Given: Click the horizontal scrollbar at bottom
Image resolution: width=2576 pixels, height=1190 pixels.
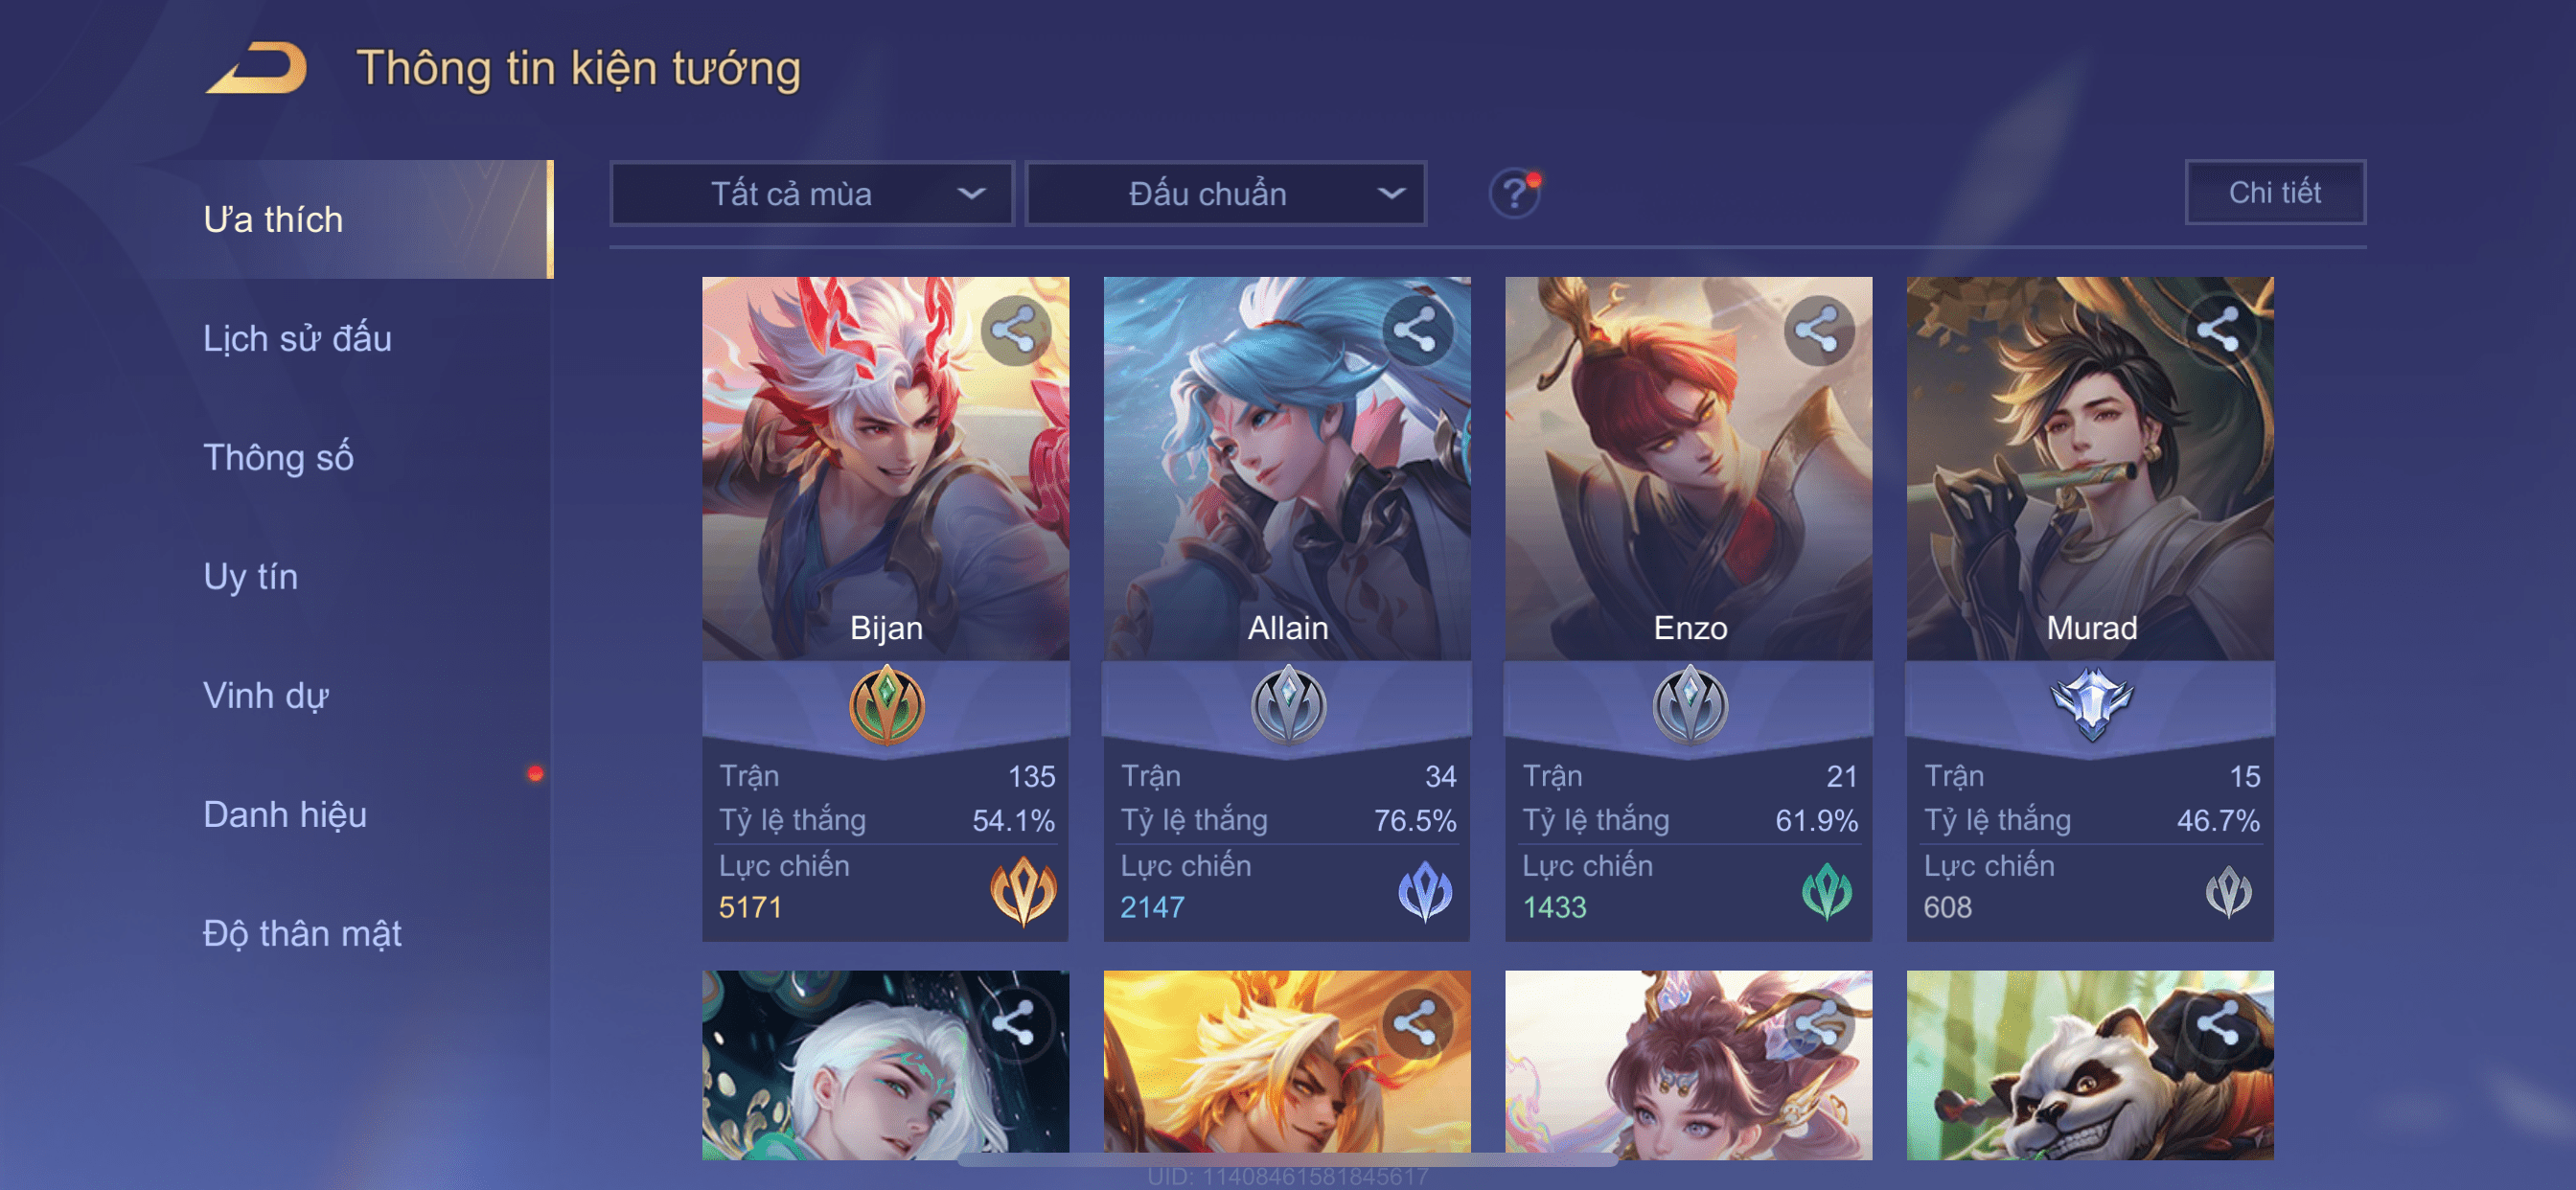Looking at the screenshot, I should pos(1288,1160).
